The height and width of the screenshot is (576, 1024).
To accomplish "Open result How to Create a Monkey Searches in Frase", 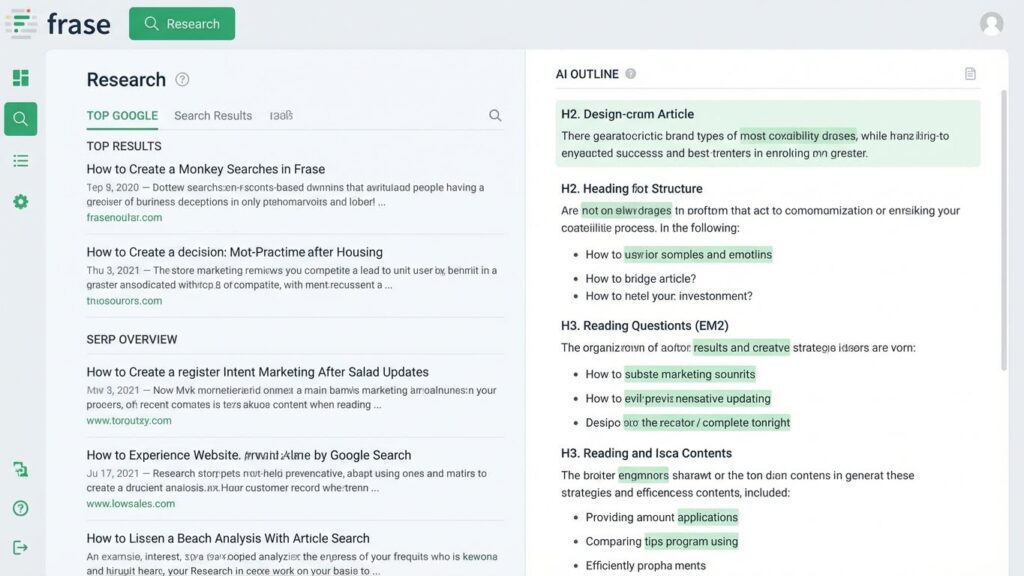I will click(206, 169).
